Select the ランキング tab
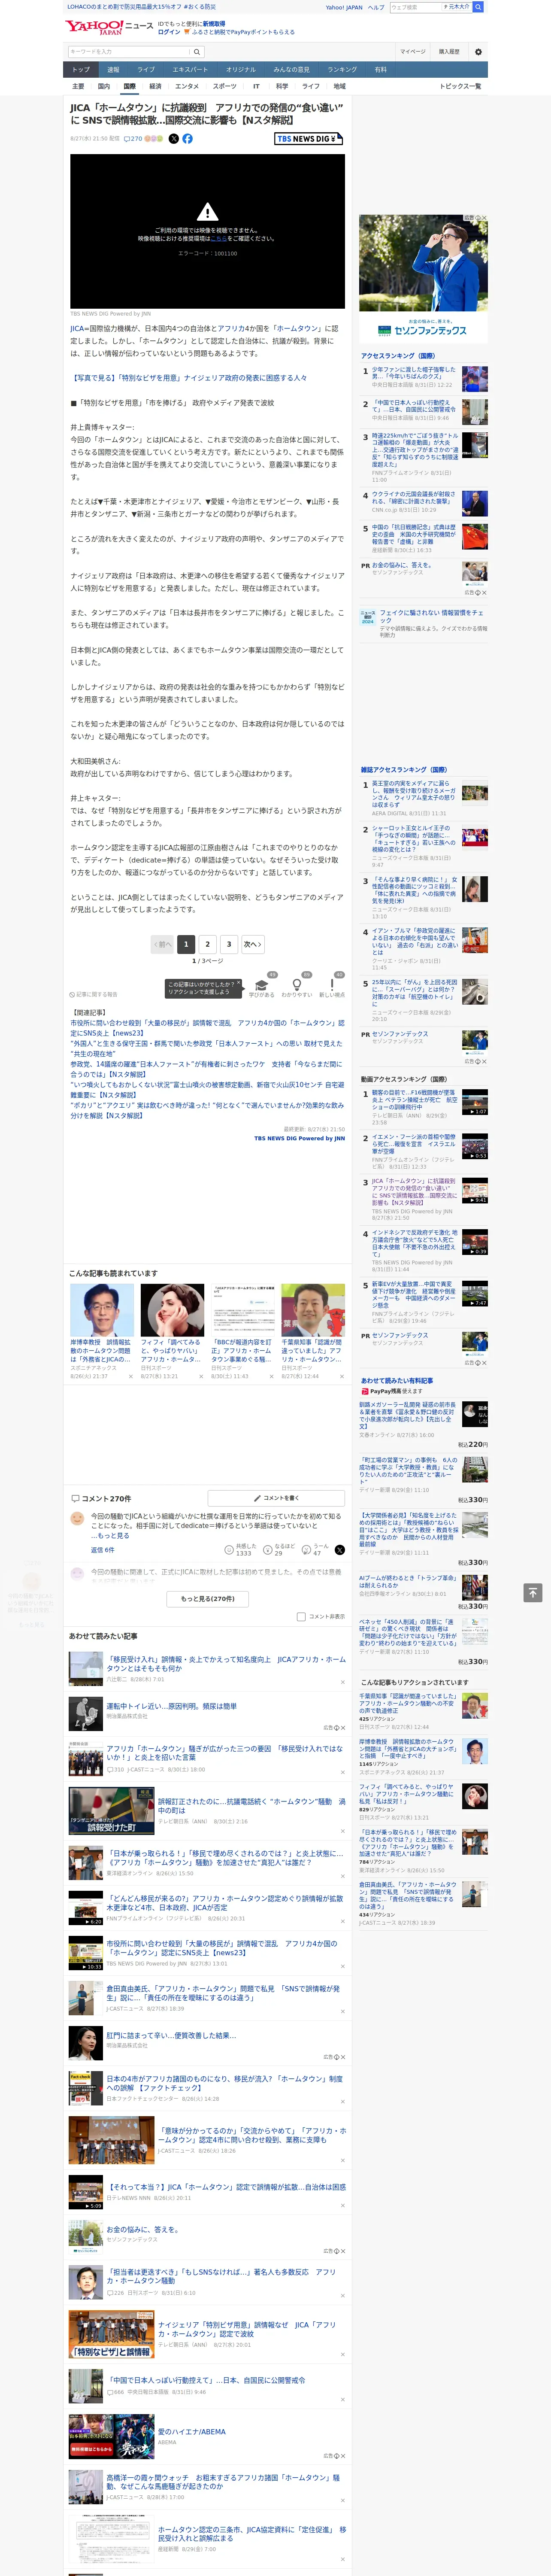The width and height of the screenshot is (551, 2576). click(x=342, y=70)
